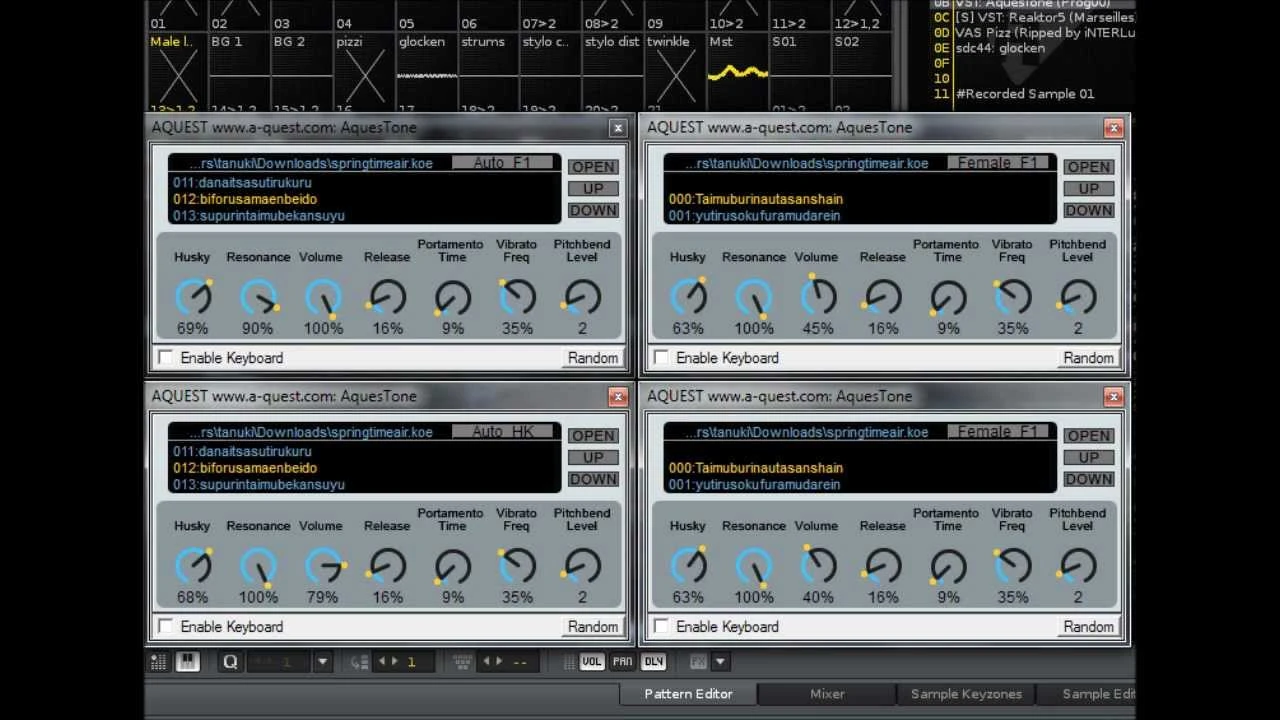Click the Volume knob showing 40%

(x=817, y=567)
